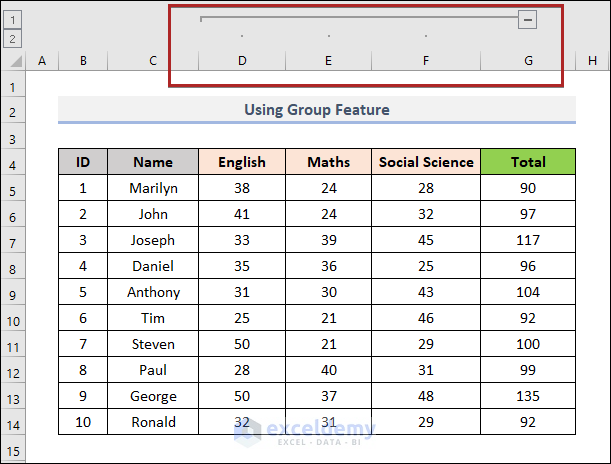This screenshot has height=464, width=611.
Task: Select the Maths header cell
Action: pyautogui.click(x=329, y=162)
